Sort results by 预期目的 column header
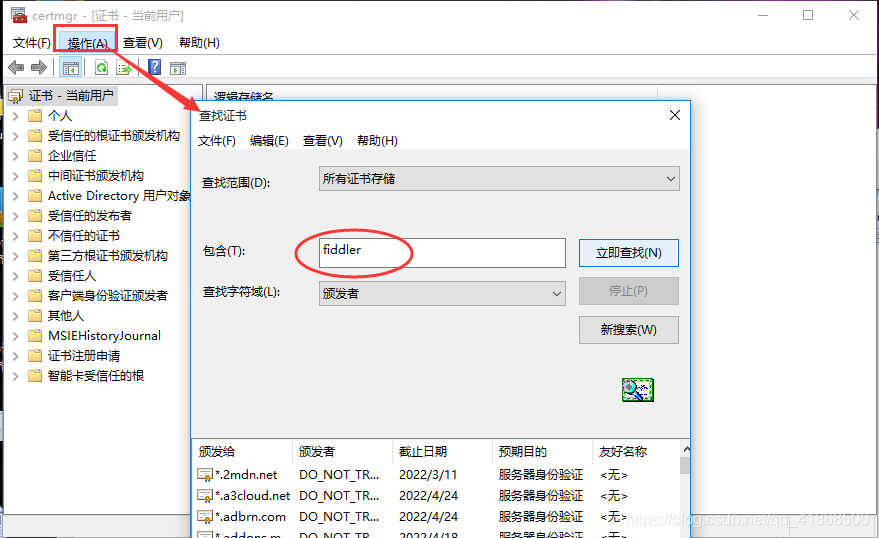The image size is (879, 538). 542,452
